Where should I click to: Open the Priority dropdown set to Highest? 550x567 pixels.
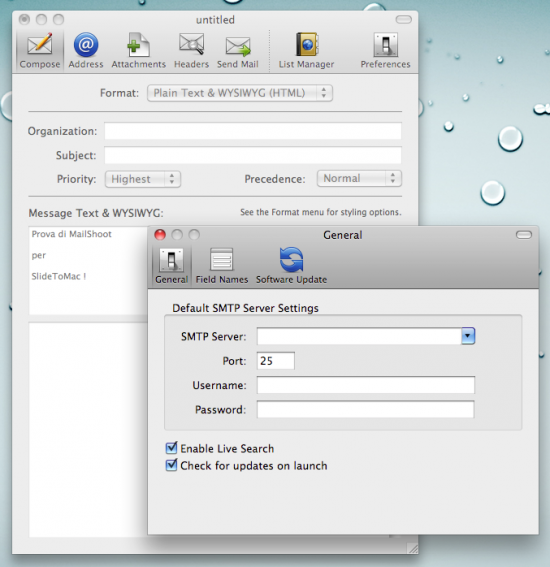click(143, 179)
